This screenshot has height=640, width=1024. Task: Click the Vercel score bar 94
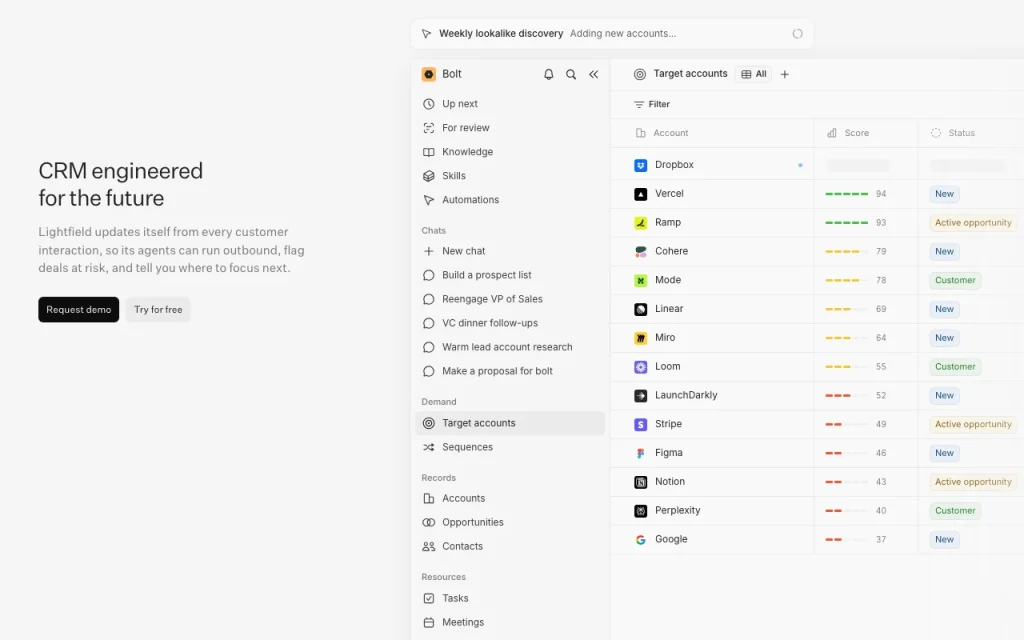[x=846, y=194]
